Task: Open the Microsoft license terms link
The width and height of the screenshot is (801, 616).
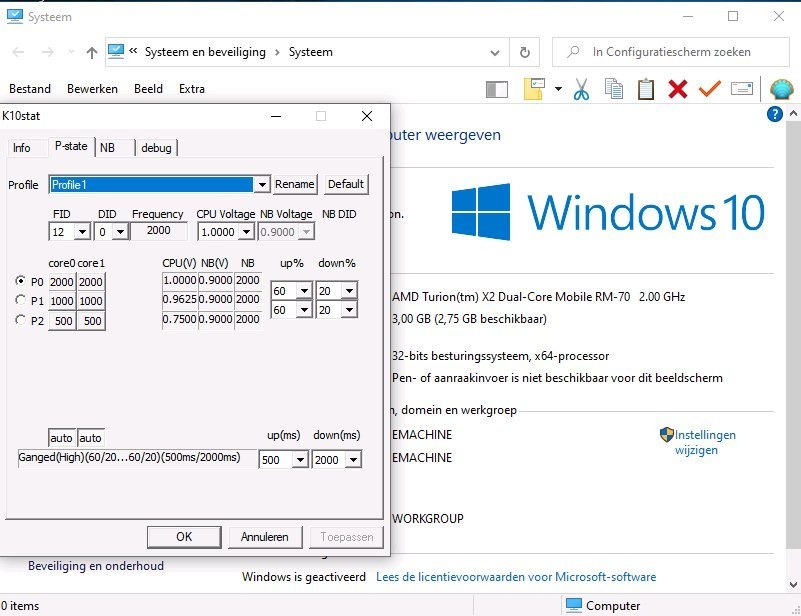Action: coord(516,577)
